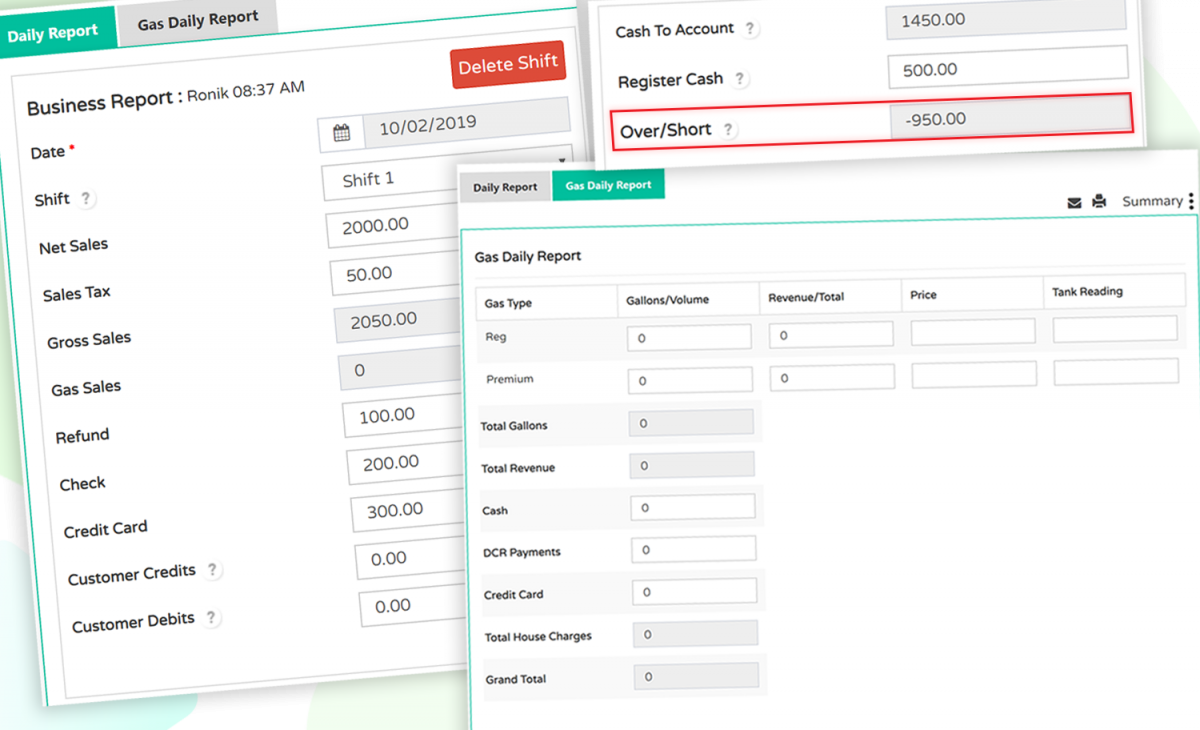This screenshot has width=1200, height=730.
Task: Click the Reg Gallons/Volume input field
Action: click(x=689, y=337)
